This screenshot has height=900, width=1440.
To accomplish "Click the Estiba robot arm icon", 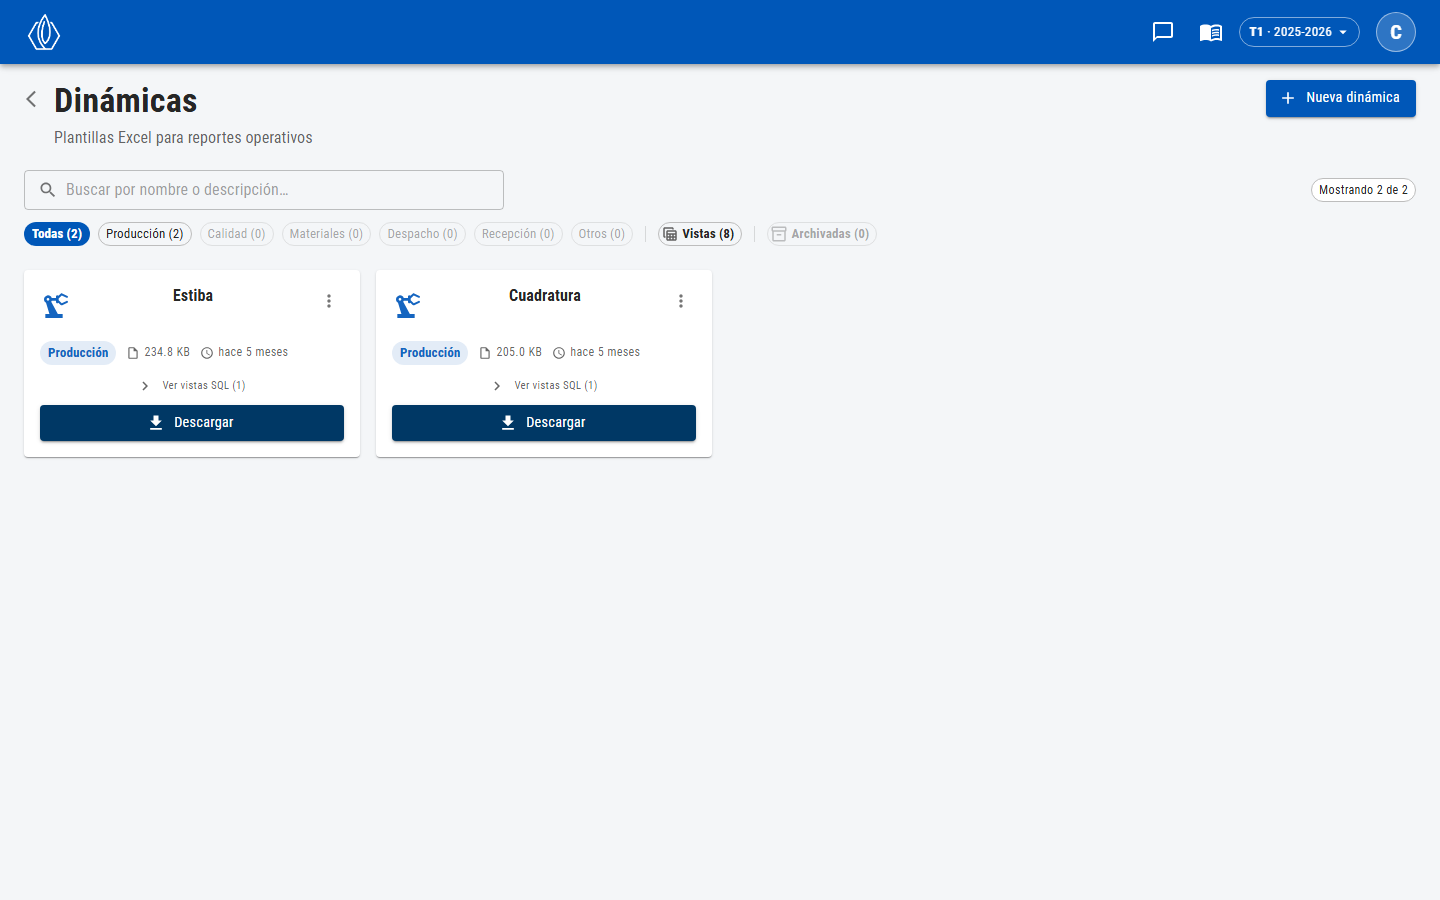I will tap(56, 305).
